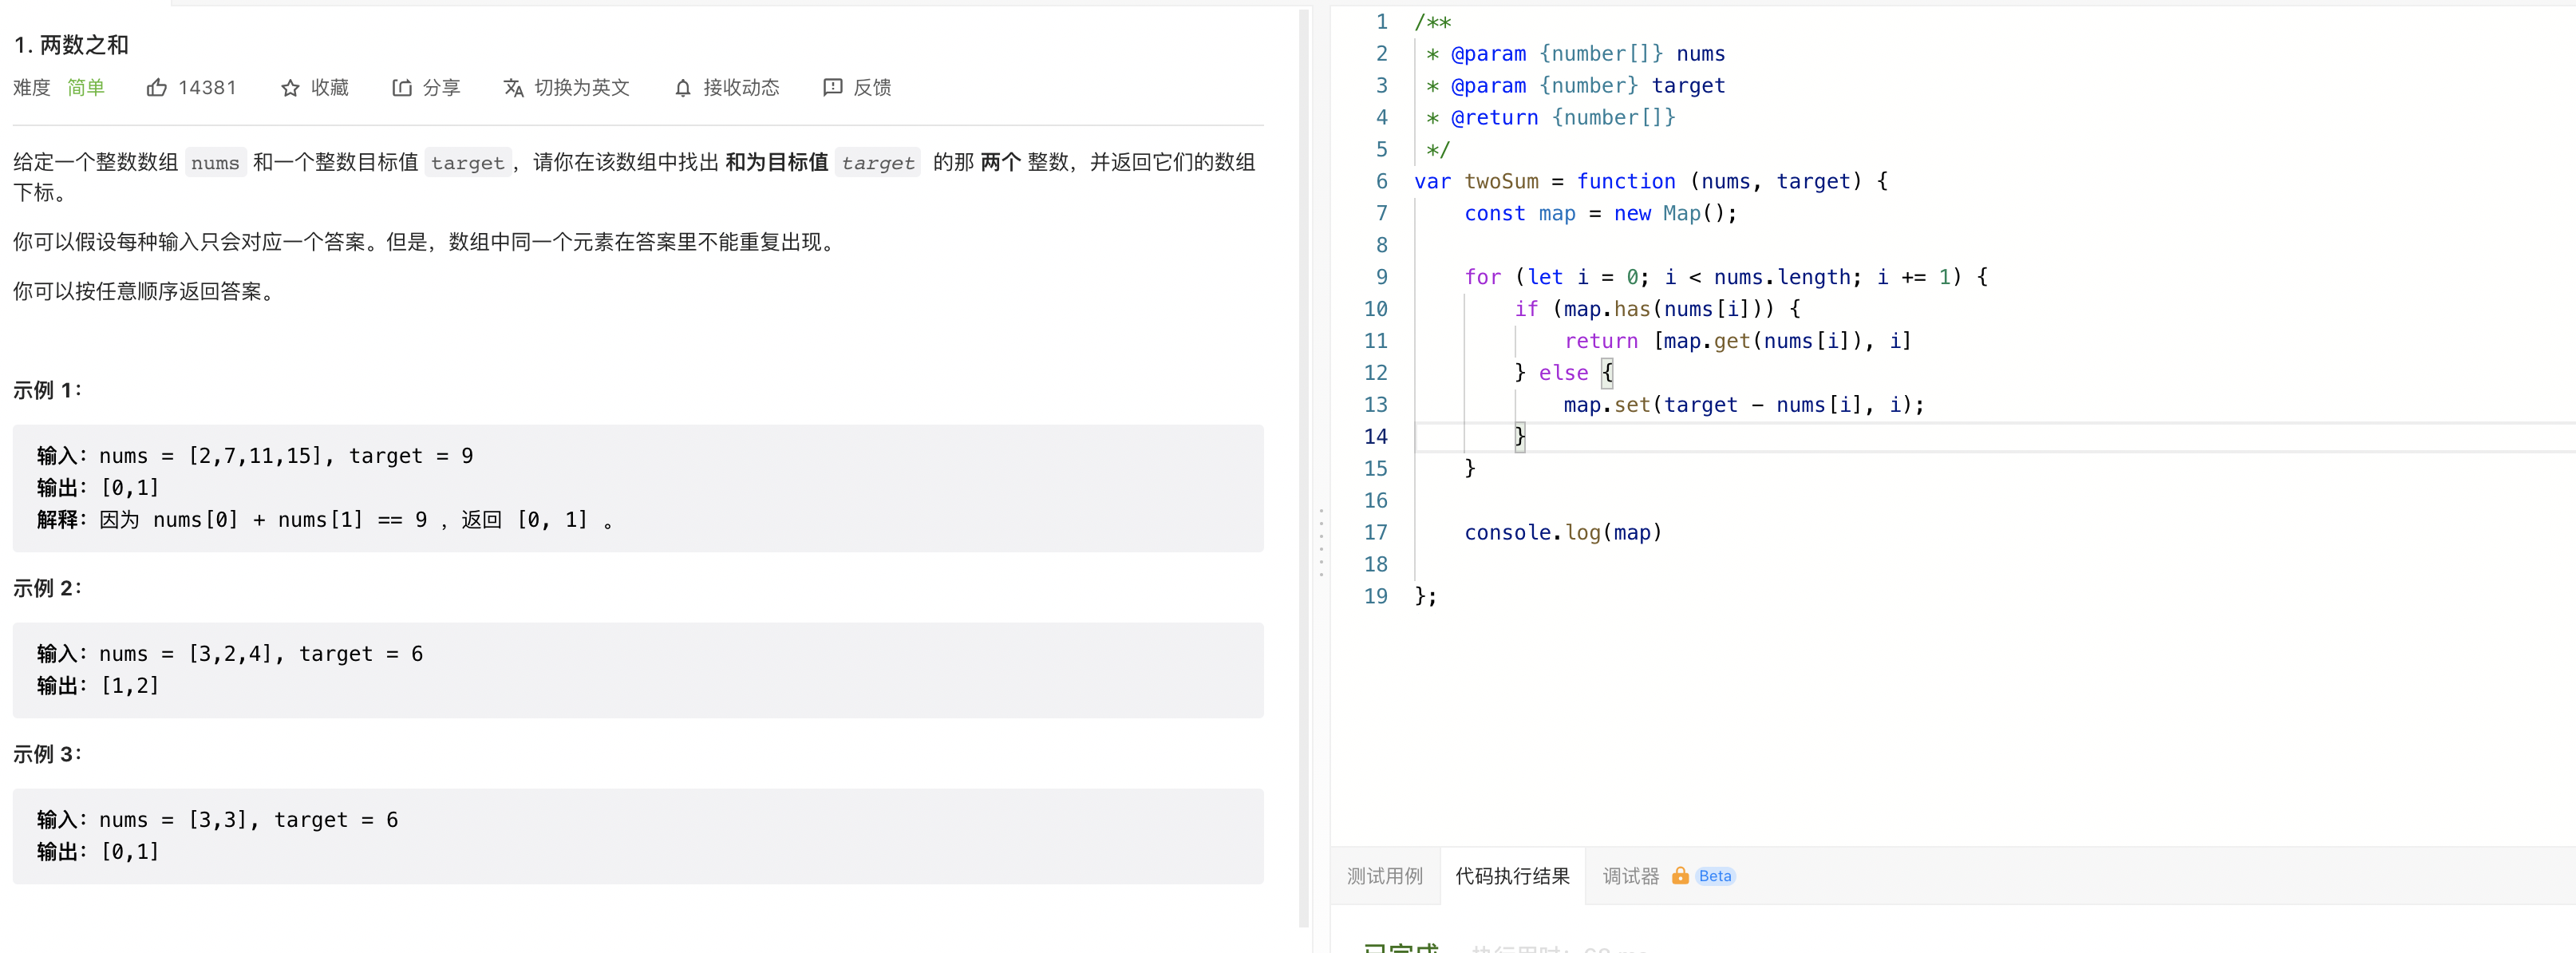
Task: Click the 简单 difficulty label
Action: pyautogui.click(x=86, y=88)
